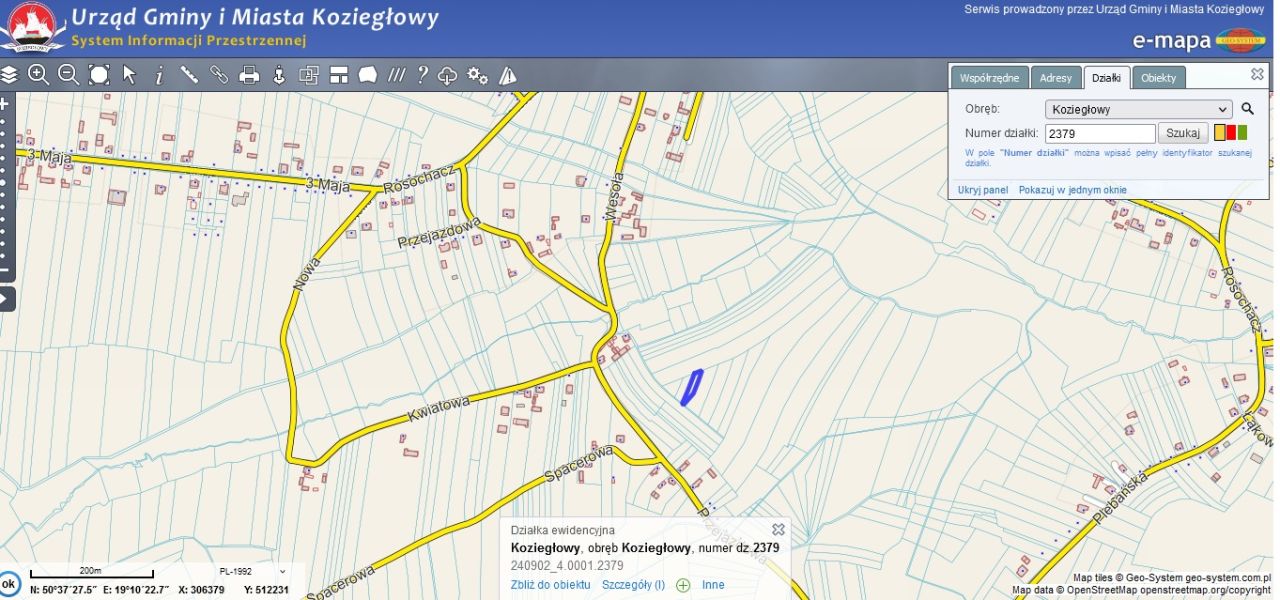Viewport: 1280px width, 600px height.
Task: Open the map layers panel icon
Action: point(9,75)
